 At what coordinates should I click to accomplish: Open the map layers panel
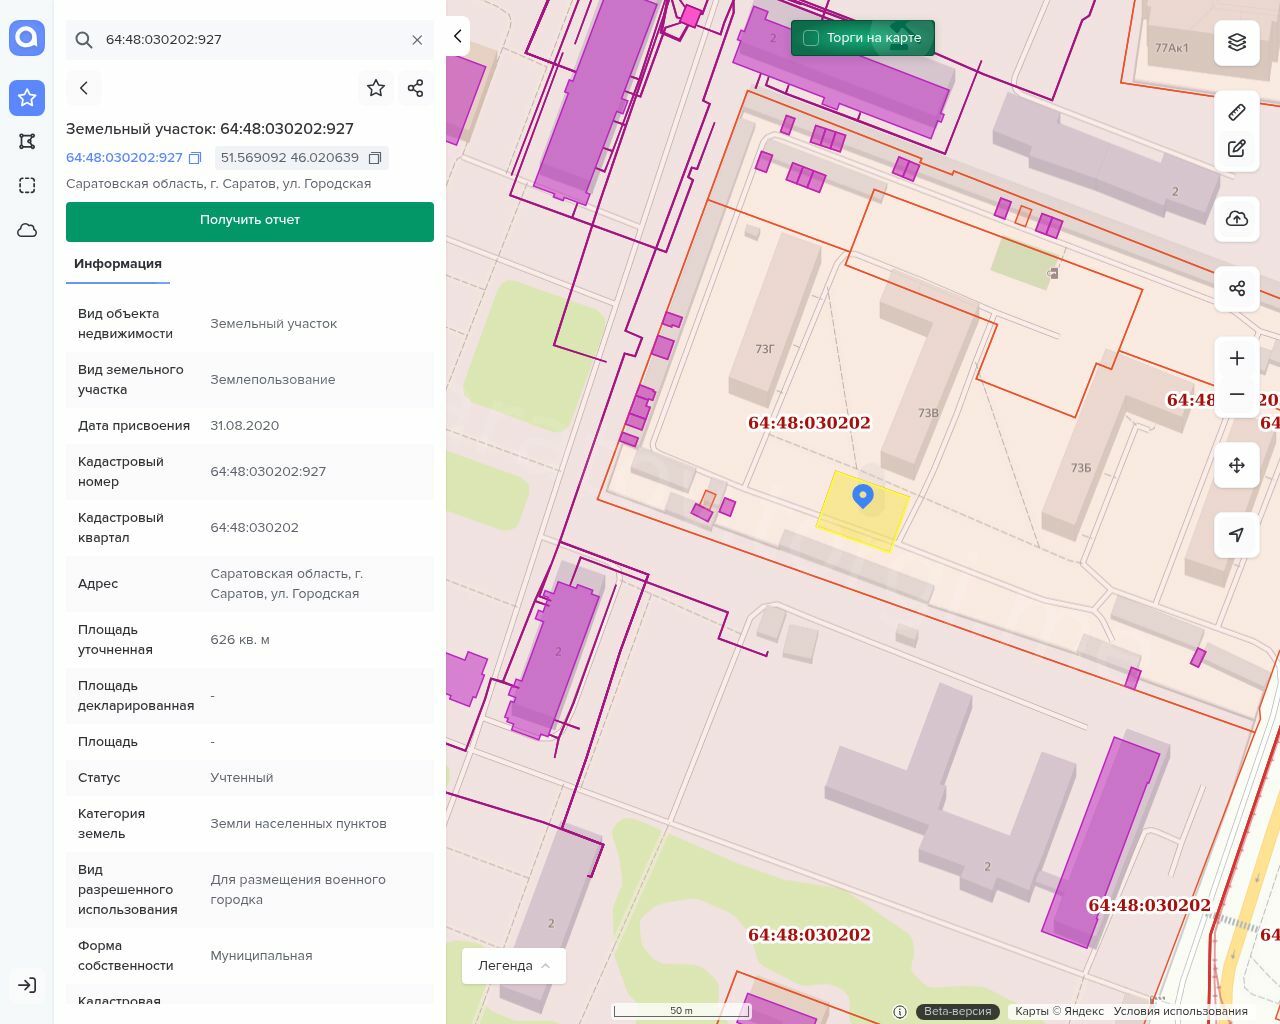[1237, 42]
